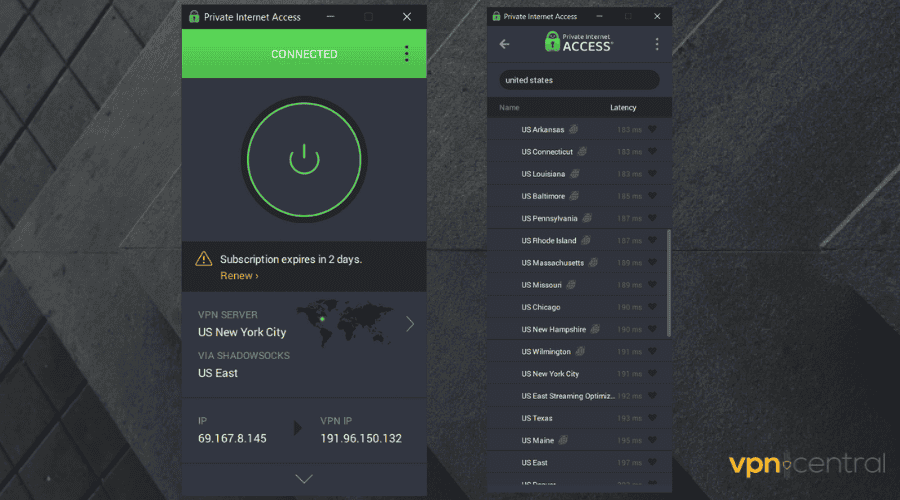This screenshot has width=900, height=500.
Task: Click the VPN IP value 191.96.150.132
Action: click(361, 439)
